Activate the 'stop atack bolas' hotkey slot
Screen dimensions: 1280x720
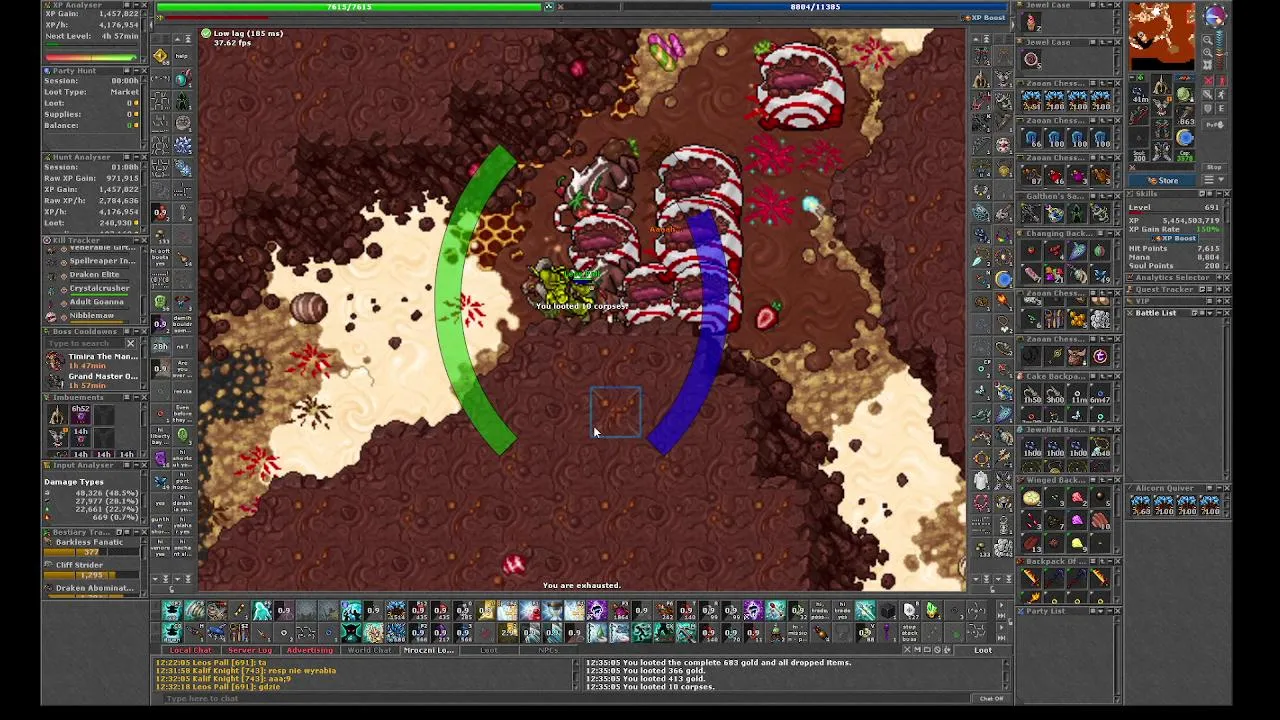[x=910, y=633]
